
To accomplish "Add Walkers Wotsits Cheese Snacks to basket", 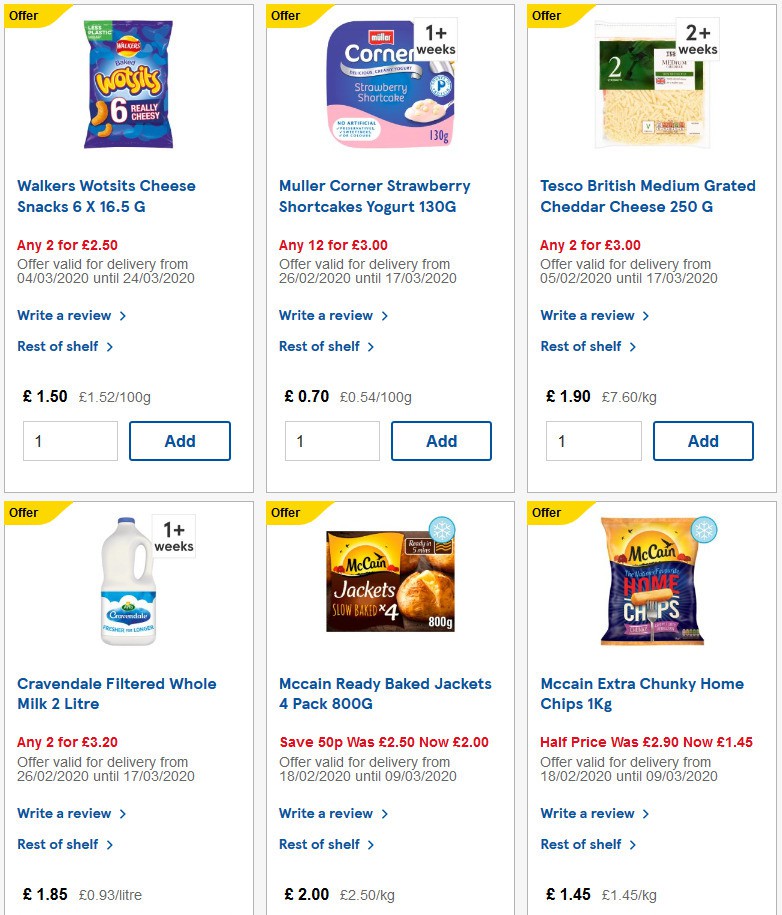I will [180, 440].
